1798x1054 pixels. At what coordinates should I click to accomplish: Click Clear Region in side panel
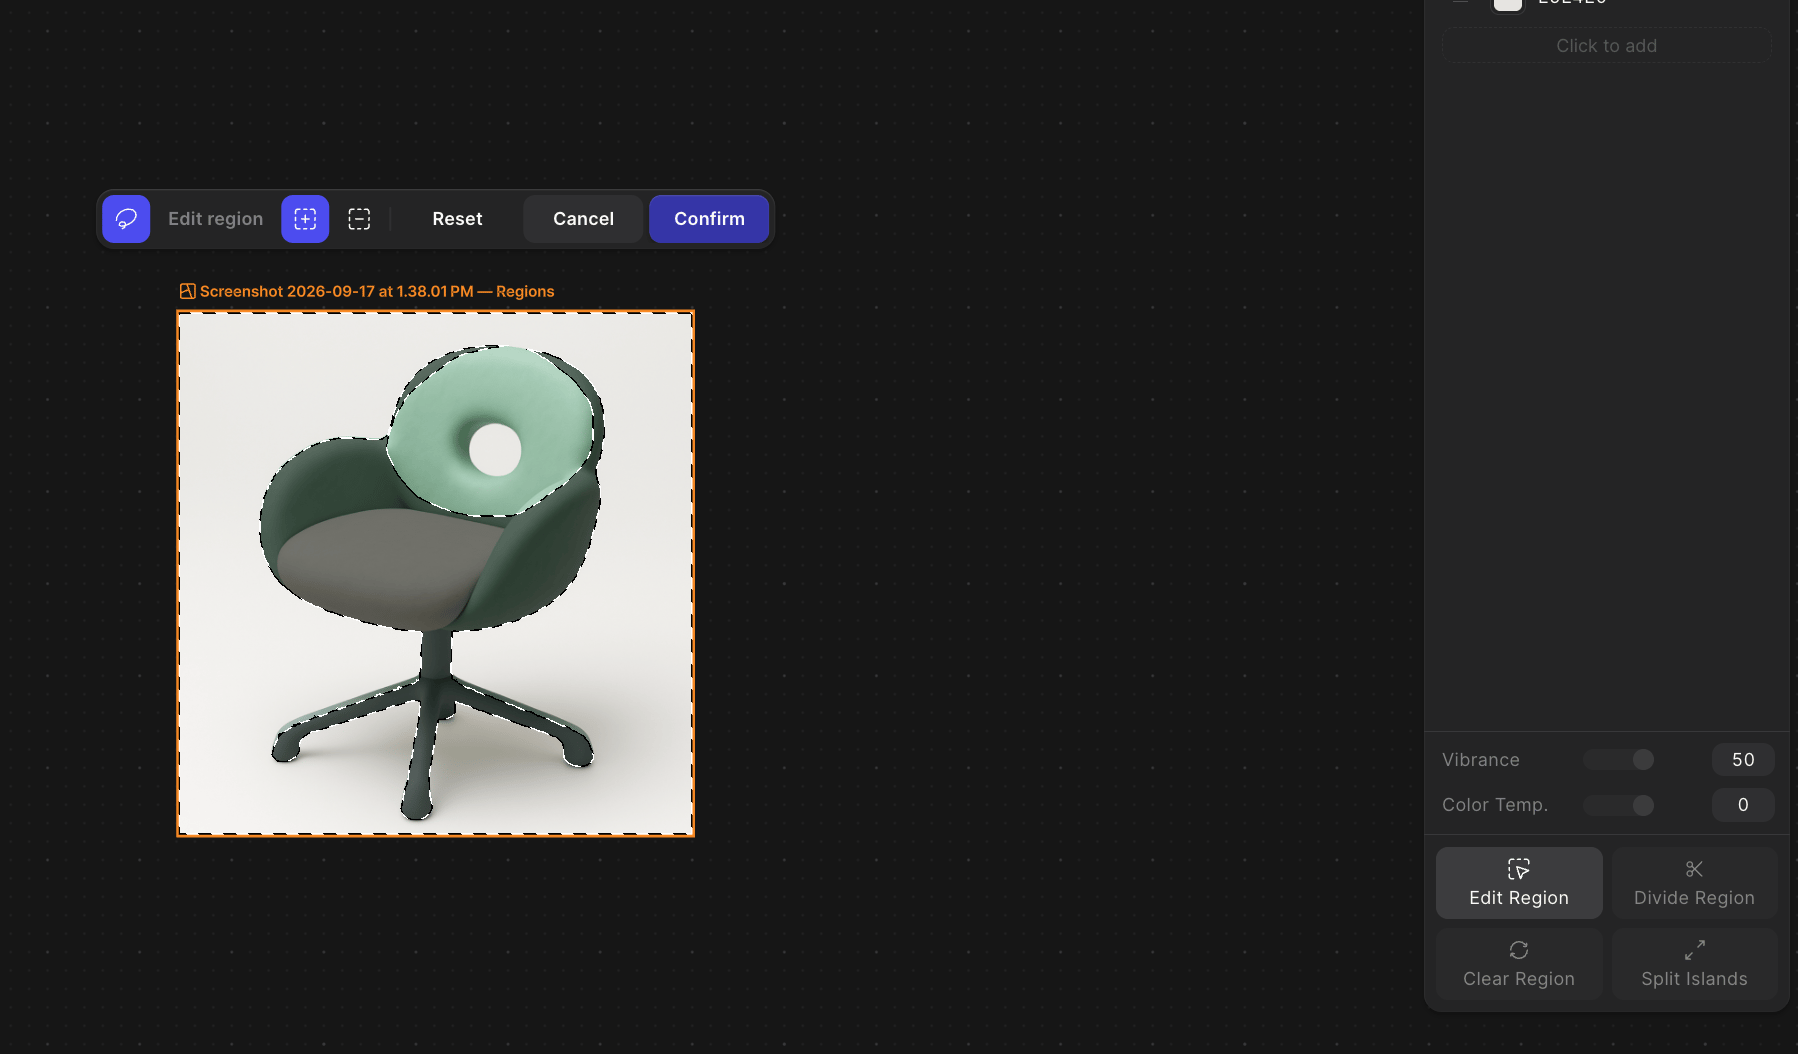point(1519,964)
